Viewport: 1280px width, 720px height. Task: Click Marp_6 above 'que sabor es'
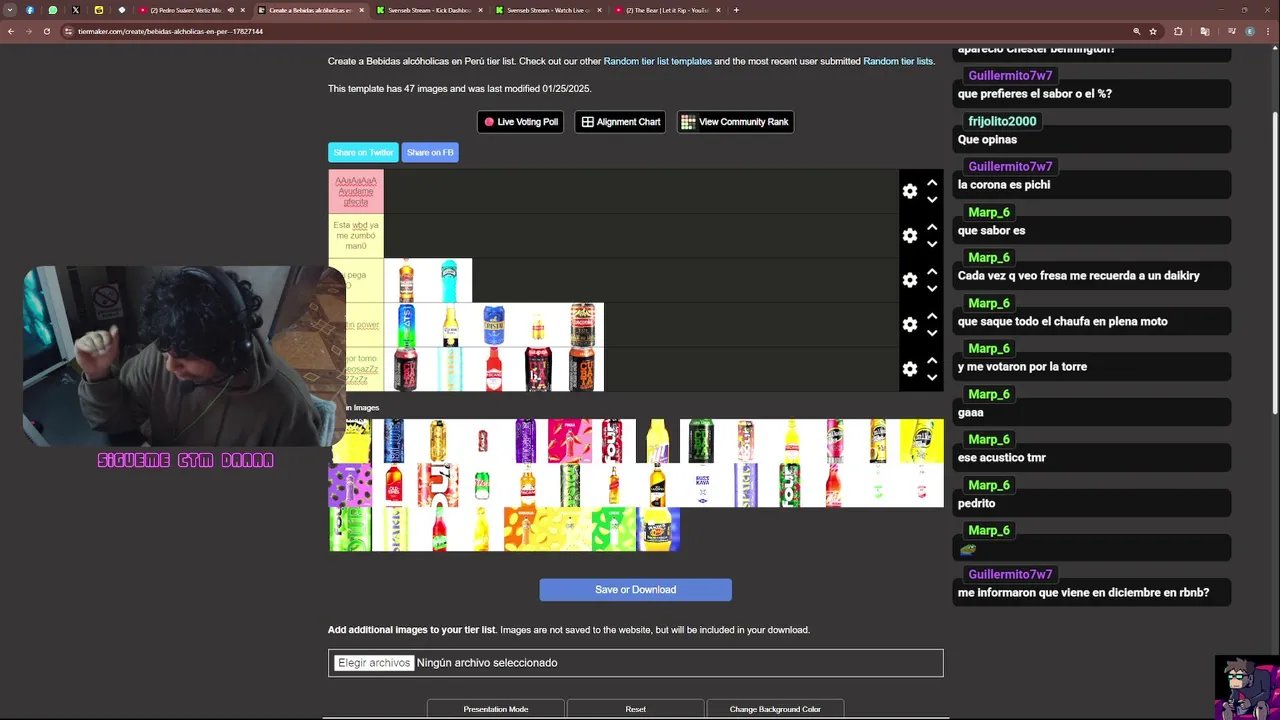989,212
